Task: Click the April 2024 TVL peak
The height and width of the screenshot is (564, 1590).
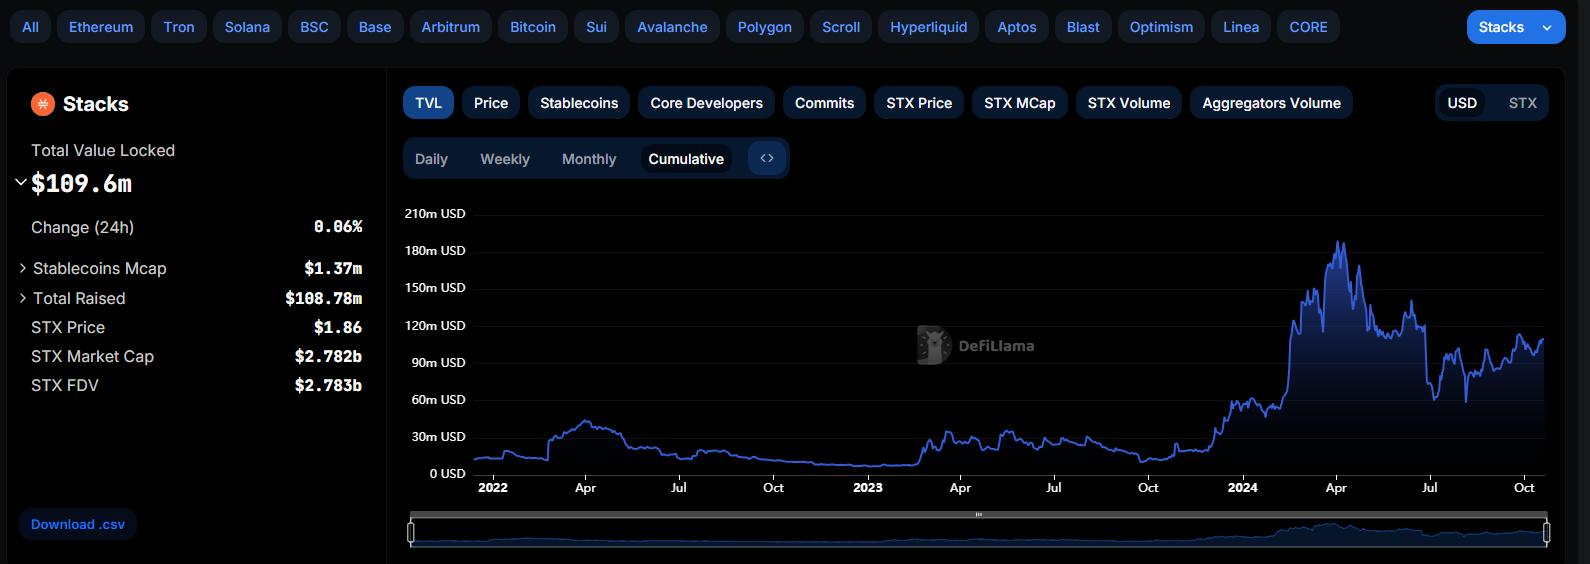Action: [1339, 243]
